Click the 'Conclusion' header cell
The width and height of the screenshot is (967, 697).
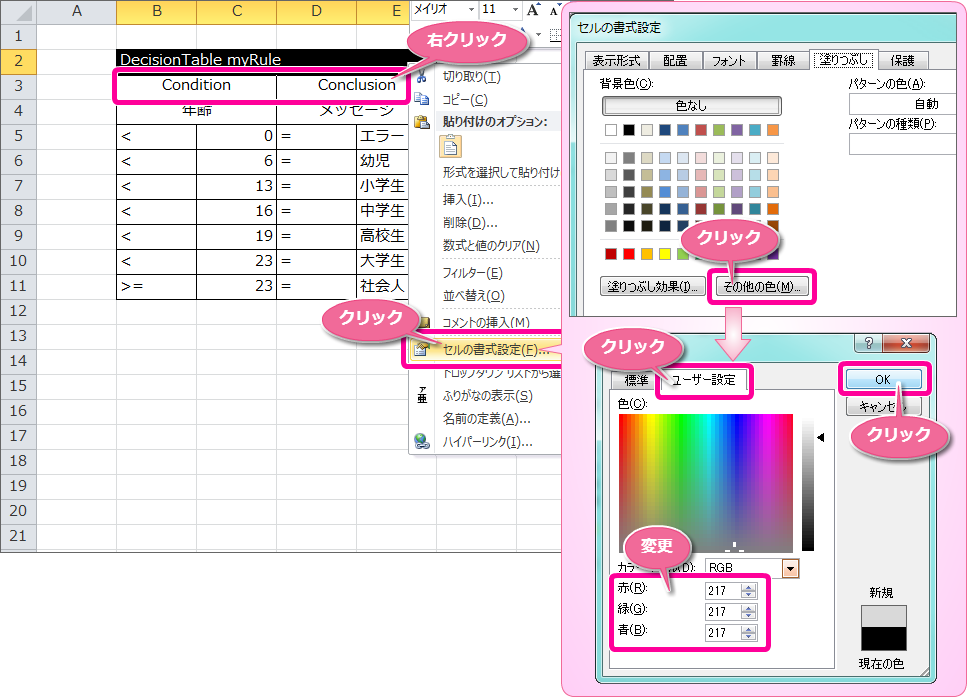click(x=343, y=85)
